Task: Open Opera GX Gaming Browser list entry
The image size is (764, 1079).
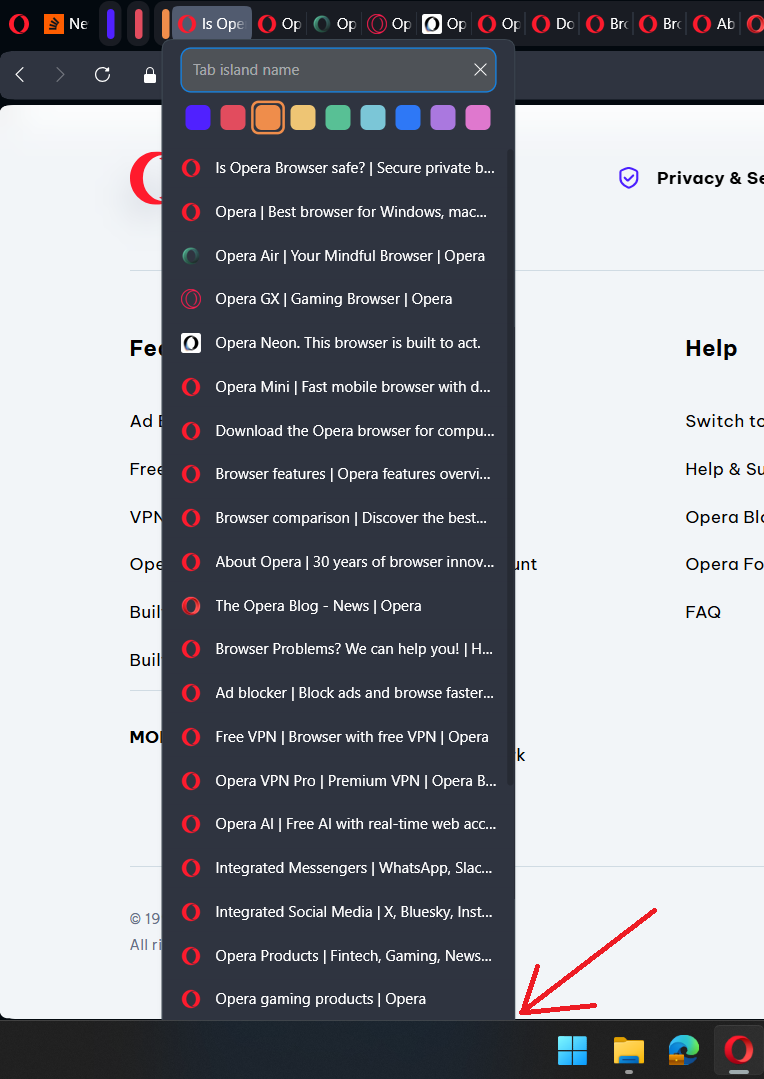Action: click(x=333, y=299)
